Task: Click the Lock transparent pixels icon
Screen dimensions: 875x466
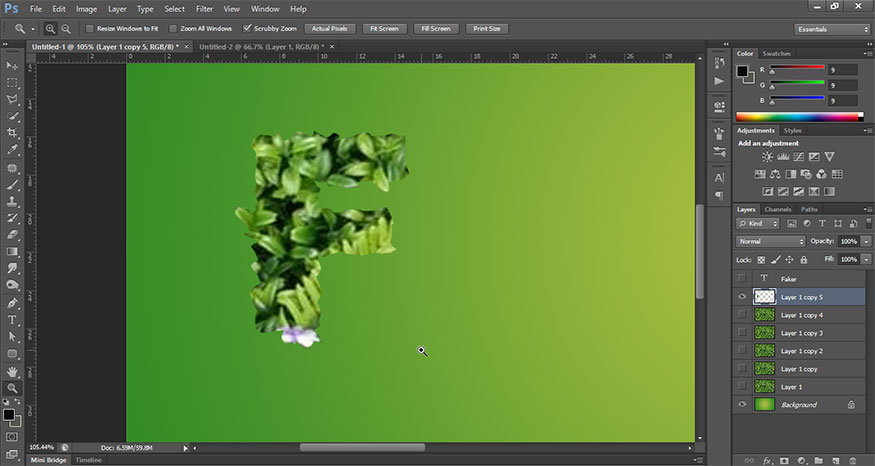Action: [x=761, y=260]
